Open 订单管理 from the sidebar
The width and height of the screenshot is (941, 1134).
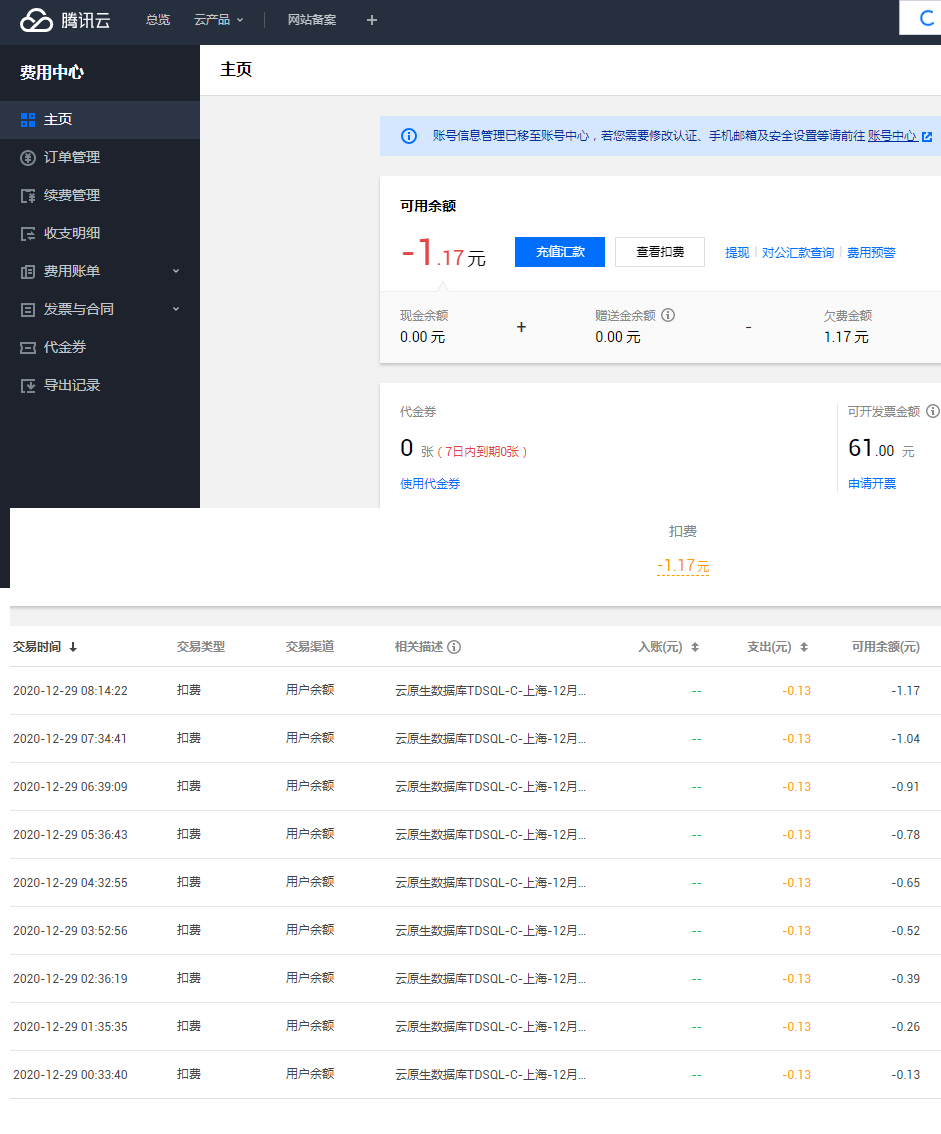71,157
